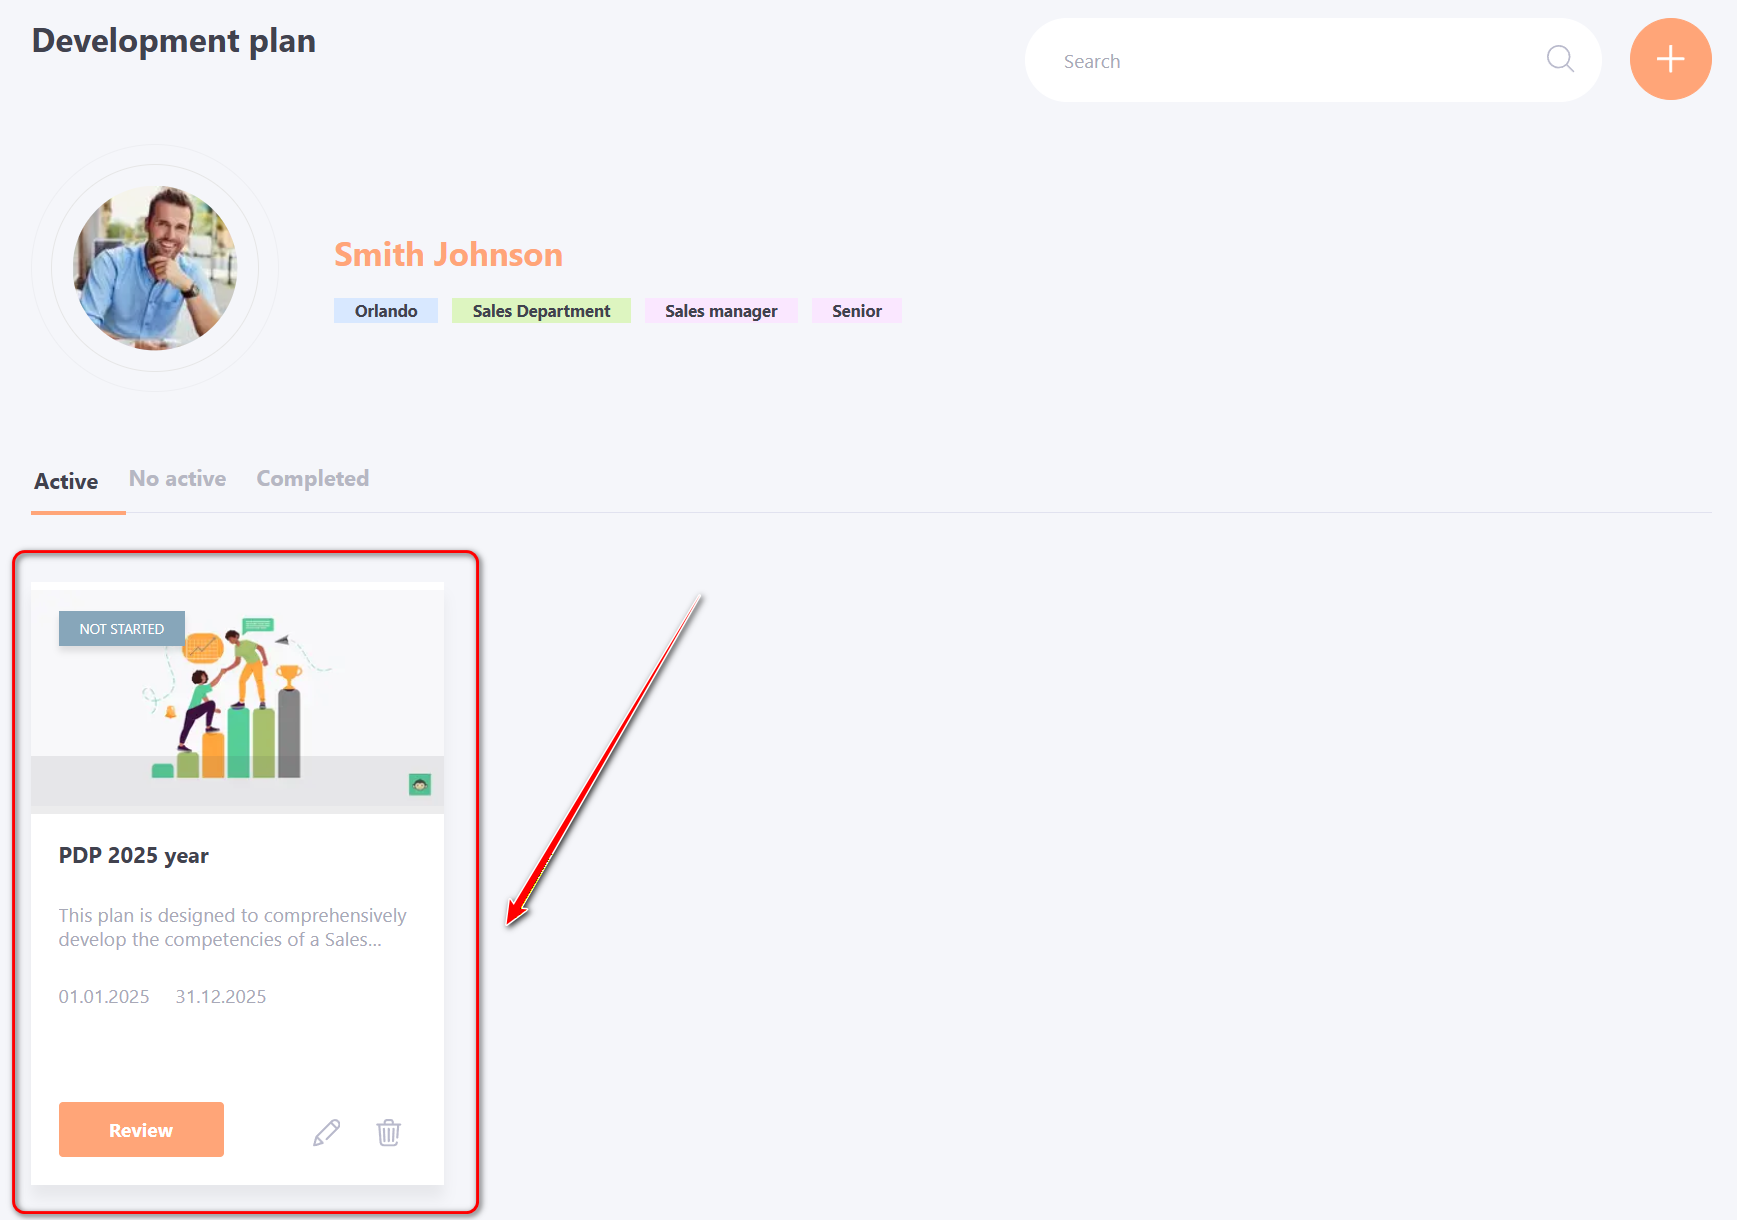Open the PDP 2025 year plan title
Viewport: 1737px width, 1220px height.
[134, 856]
